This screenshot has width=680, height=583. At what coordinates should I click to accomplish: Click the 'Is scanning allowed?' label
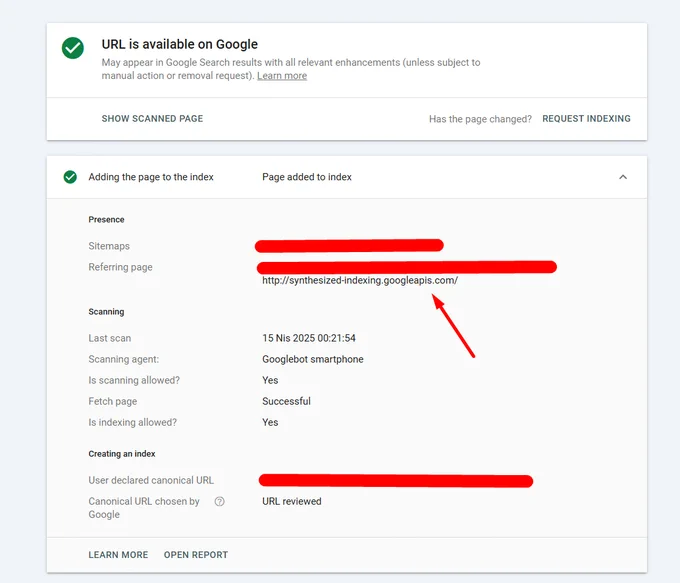click(x=134, y=380)
